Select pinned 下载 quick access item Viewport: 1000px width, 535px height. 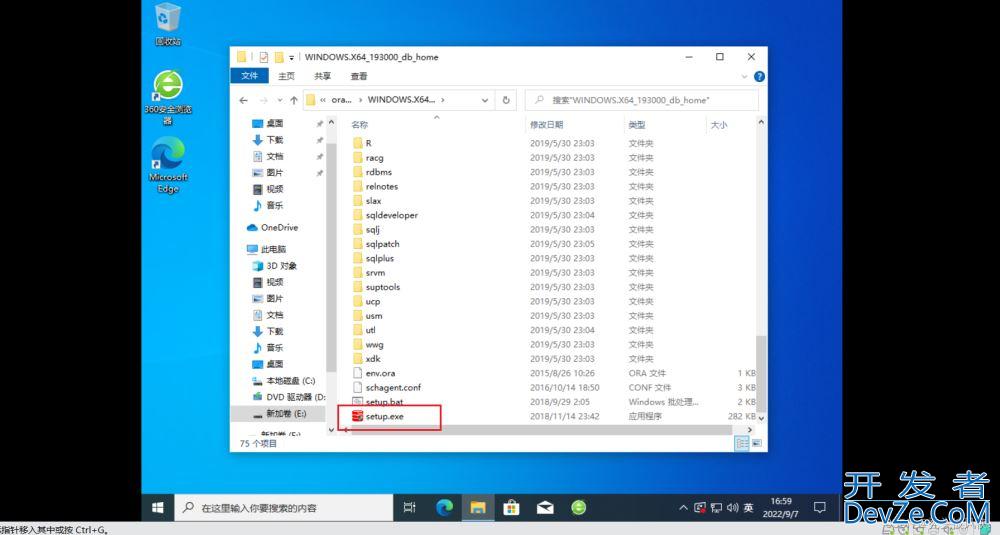pos(268,140)
